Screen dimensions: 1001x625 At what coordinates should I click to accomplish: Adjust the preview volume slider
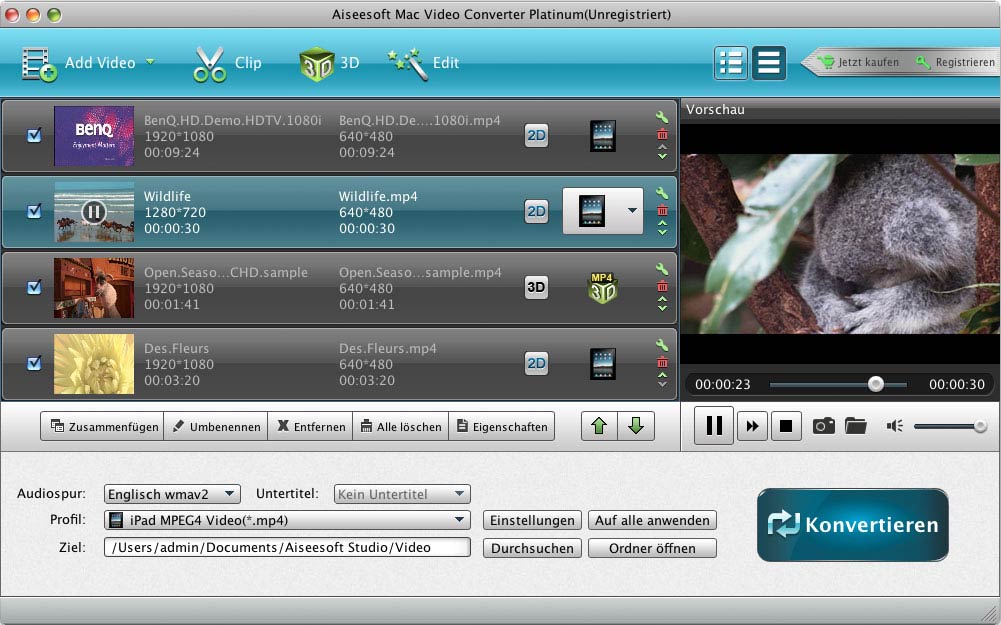coord(950,426)
